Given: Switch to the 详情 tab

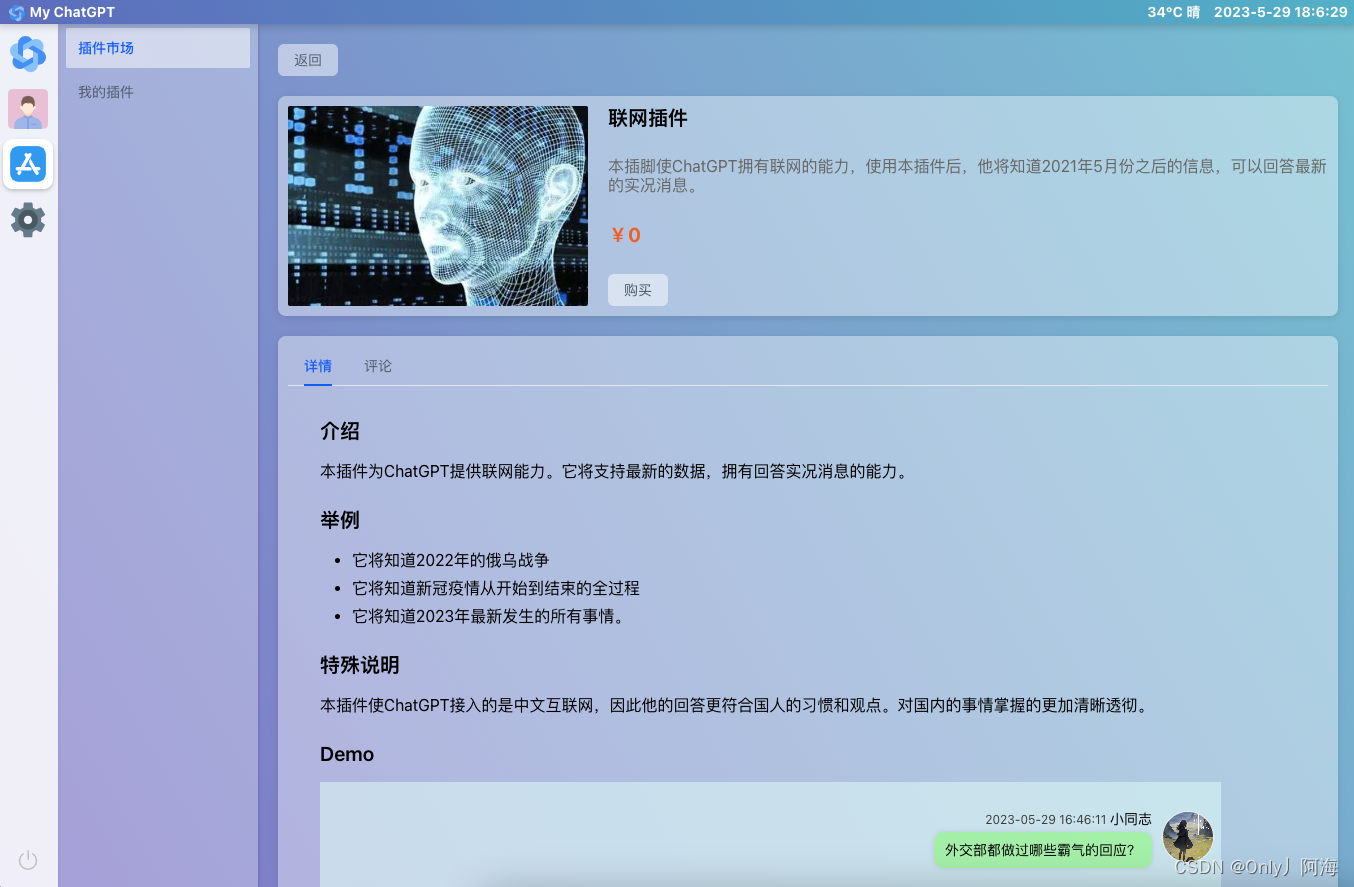Looking at the screenshot, I should coord(318,366).
